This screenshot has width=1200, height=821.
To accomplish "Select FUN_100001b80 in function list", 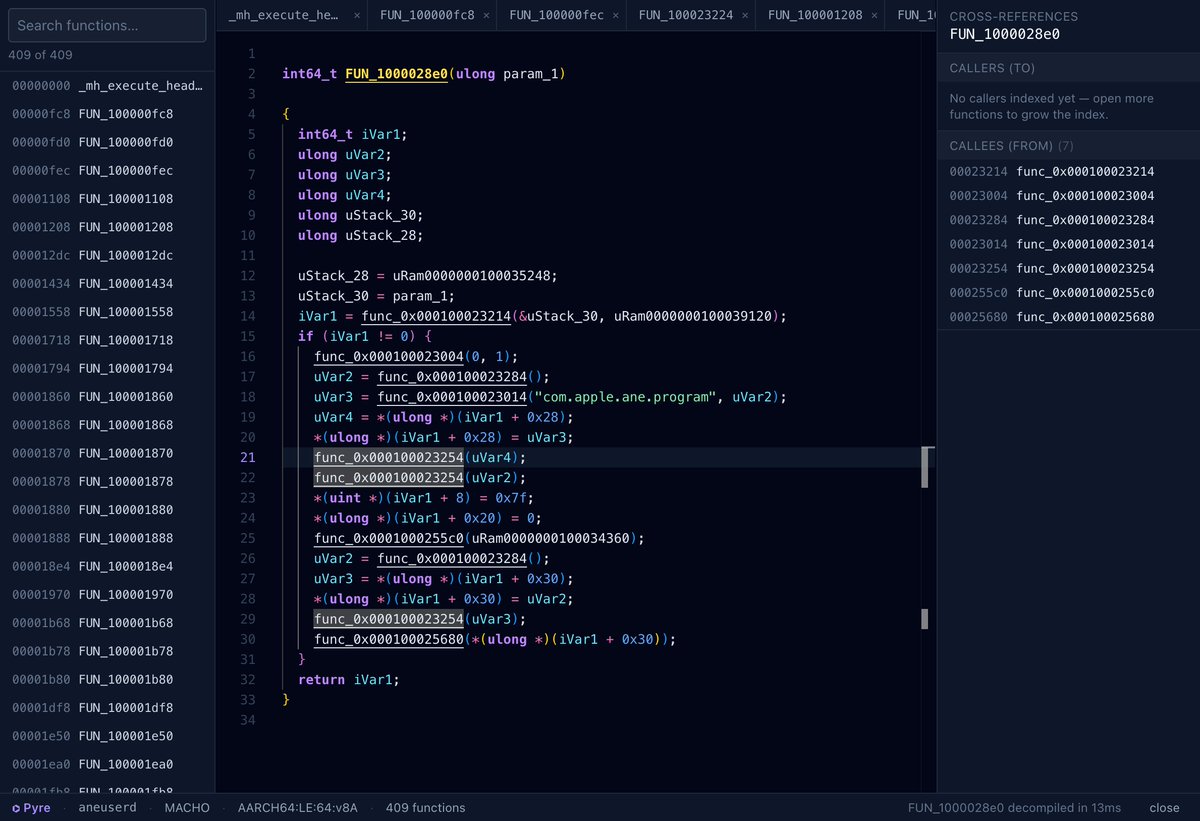I will coord(107,679).
